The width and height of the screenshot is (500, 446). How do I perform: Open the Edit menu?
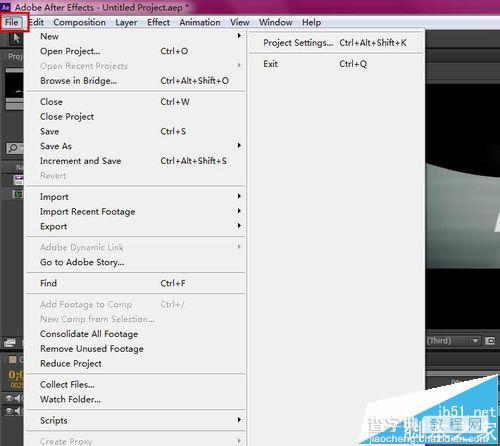[37, 22]
